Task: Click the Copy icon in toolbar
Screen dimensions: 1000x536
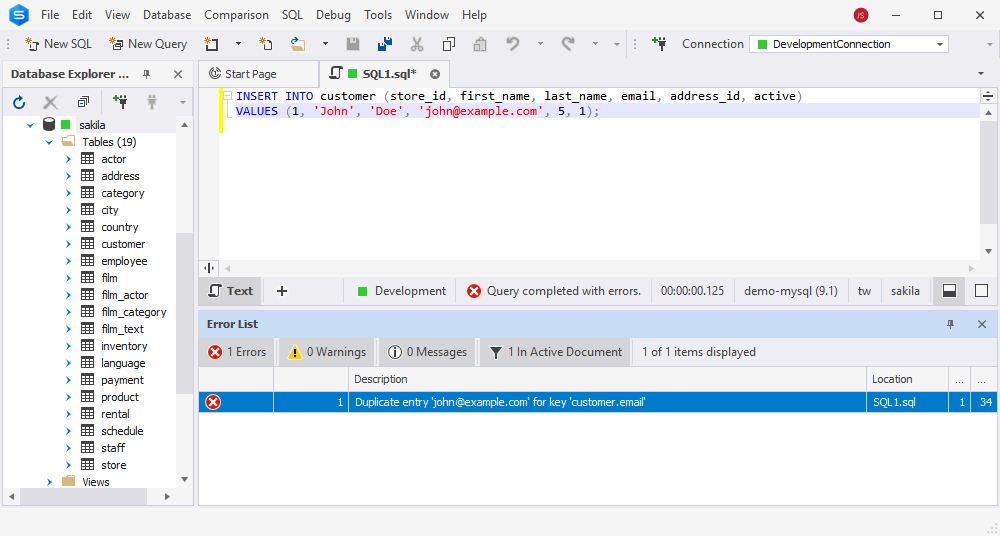Action: pyautogui.click(x=449, y=44)
